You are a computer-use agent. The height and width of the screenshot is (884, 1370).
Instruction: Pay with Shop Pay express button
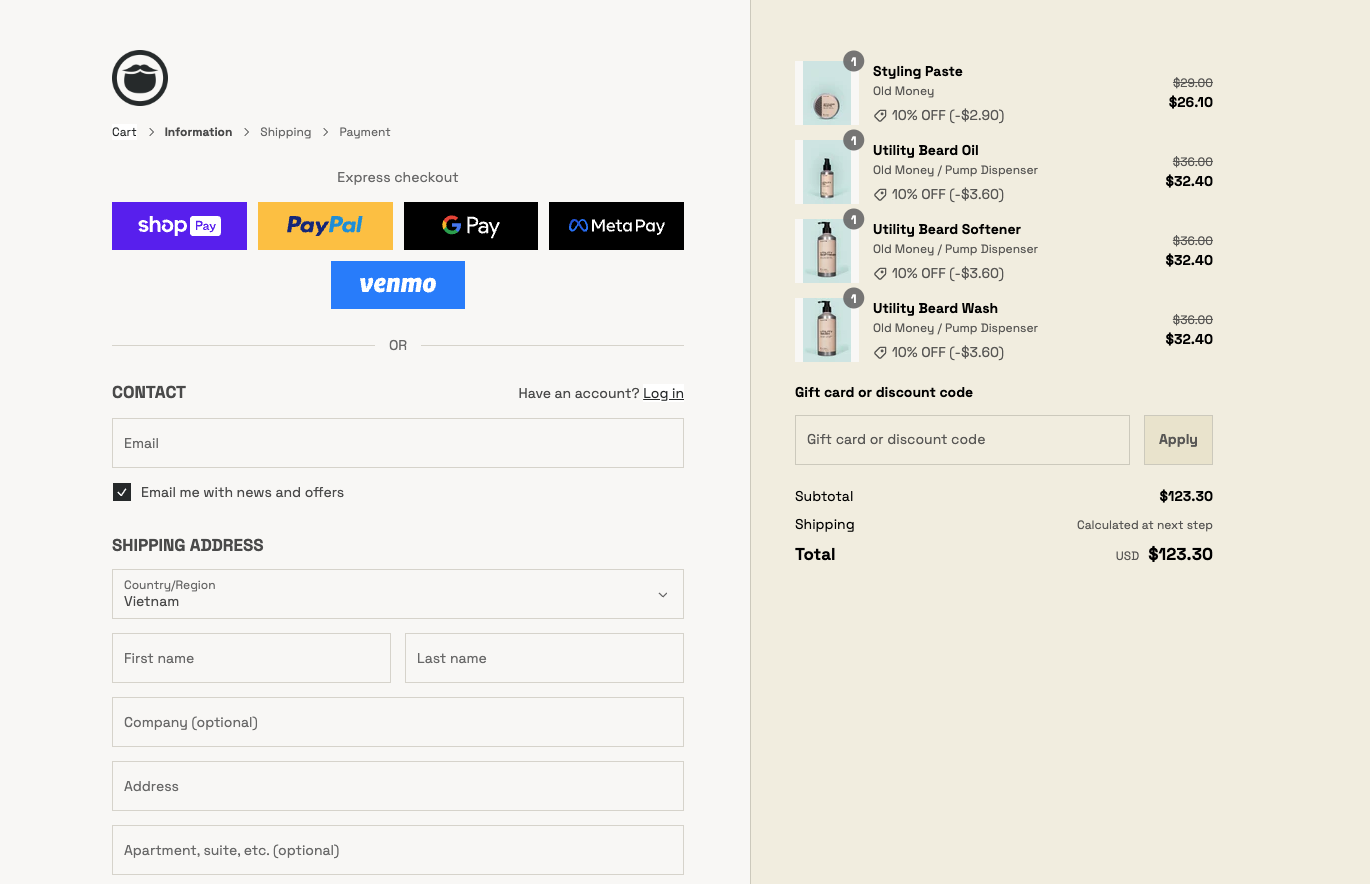pos(179,226)
